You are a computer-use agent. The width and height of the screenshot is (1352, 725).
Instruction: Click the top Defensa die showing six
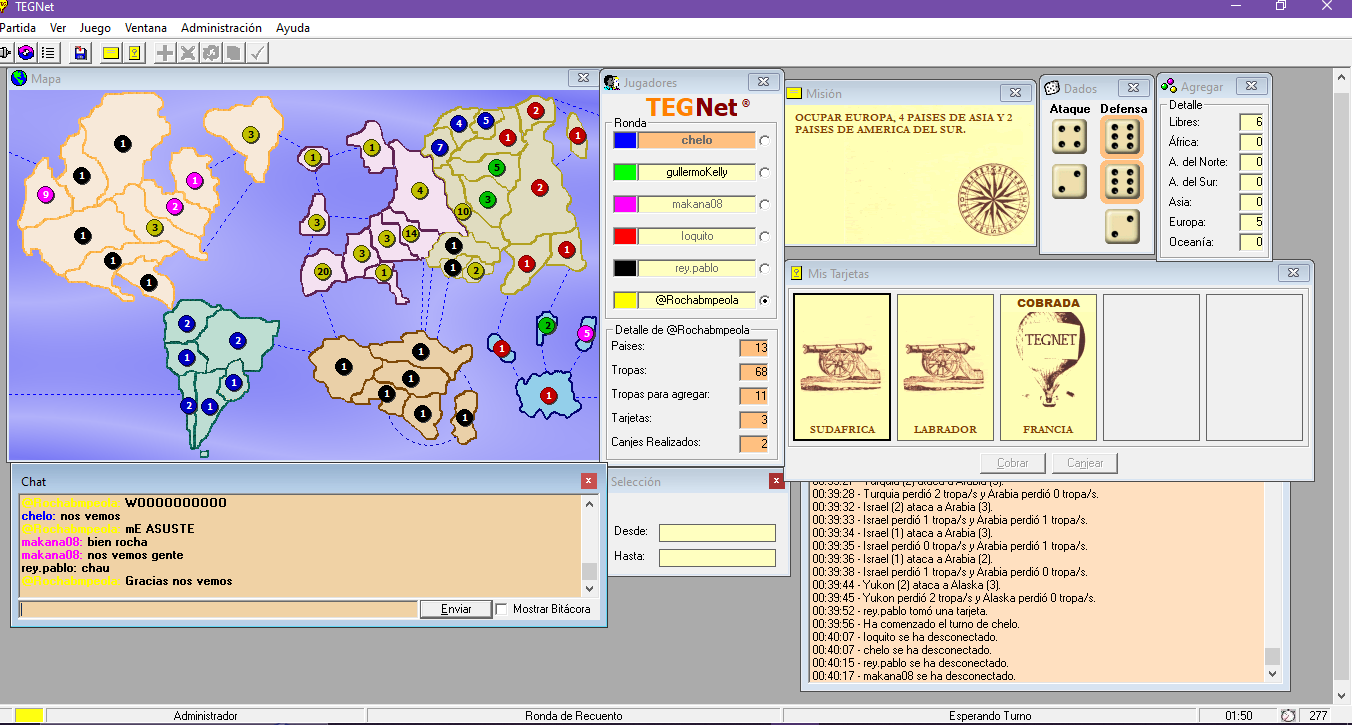pyautogui.click(x=1122, y=137)
